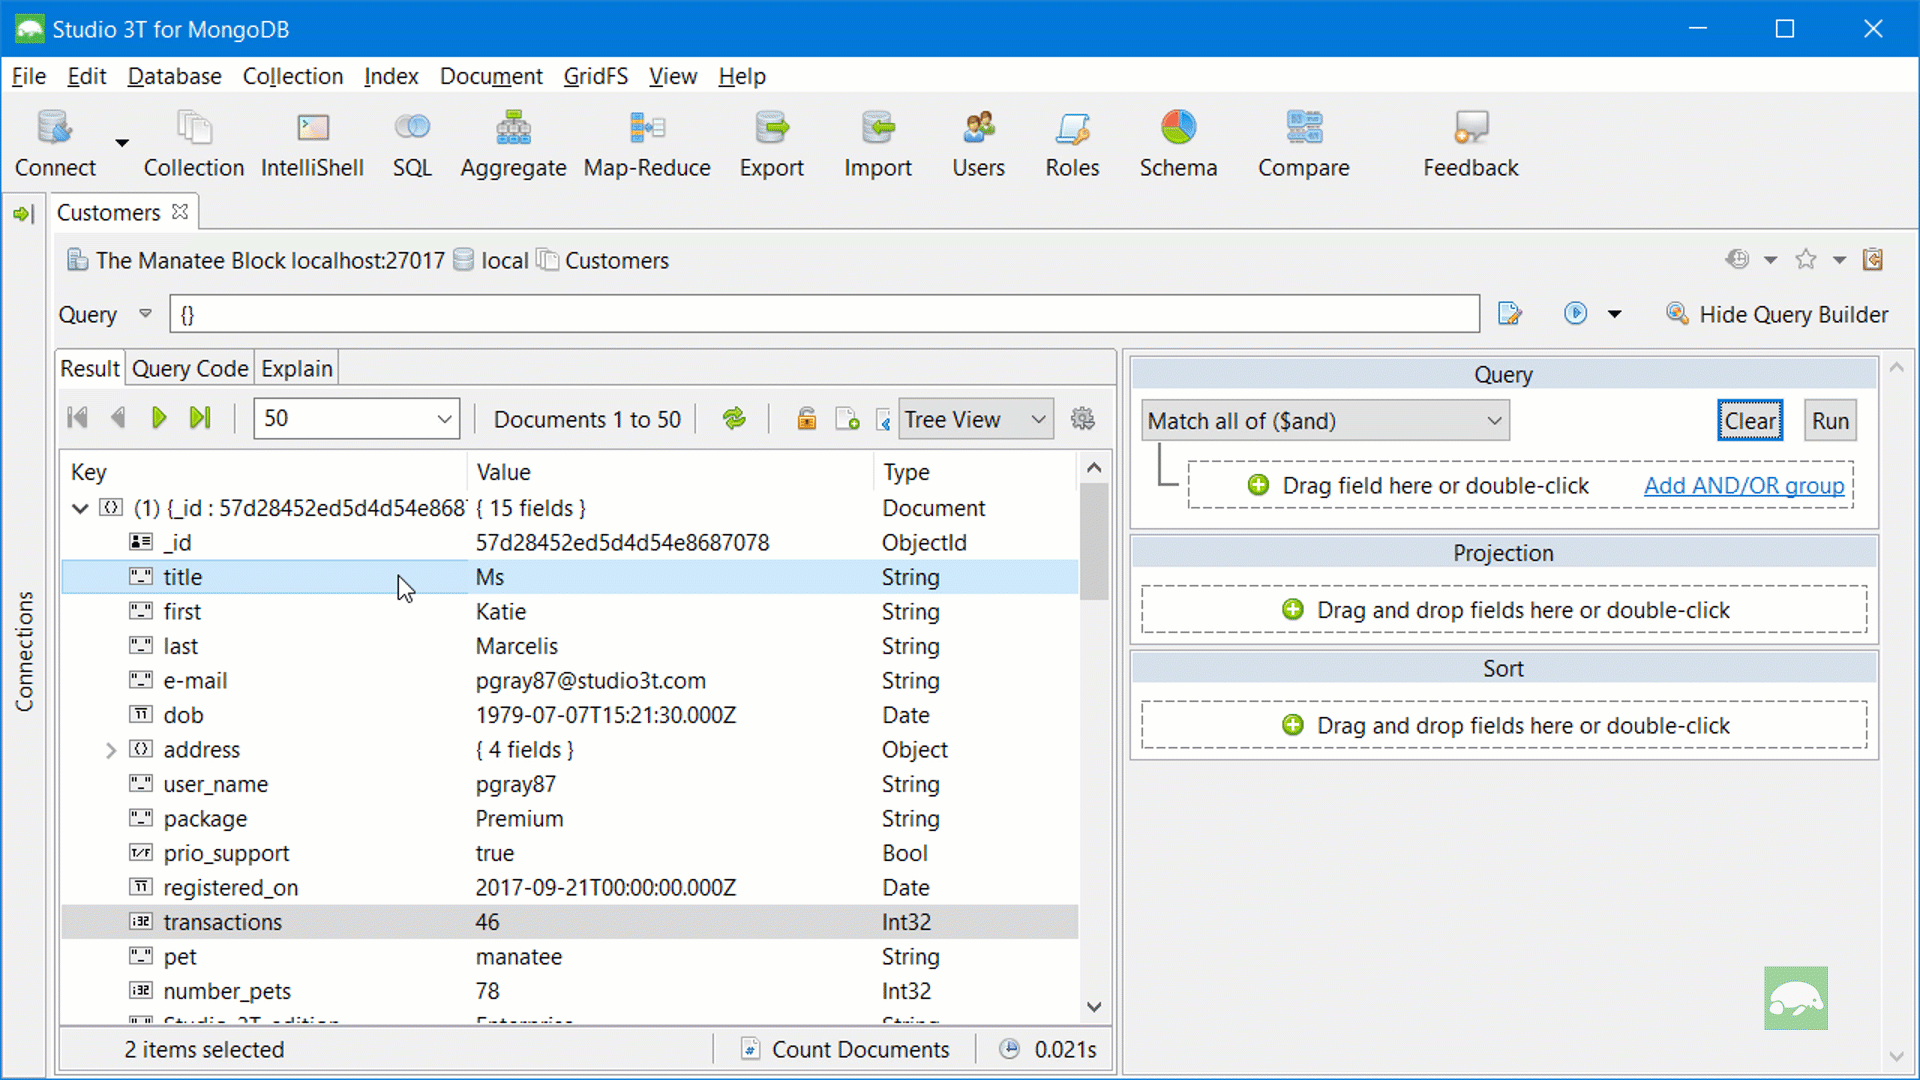Collapse document (1) in the tree

coord(80,508)
